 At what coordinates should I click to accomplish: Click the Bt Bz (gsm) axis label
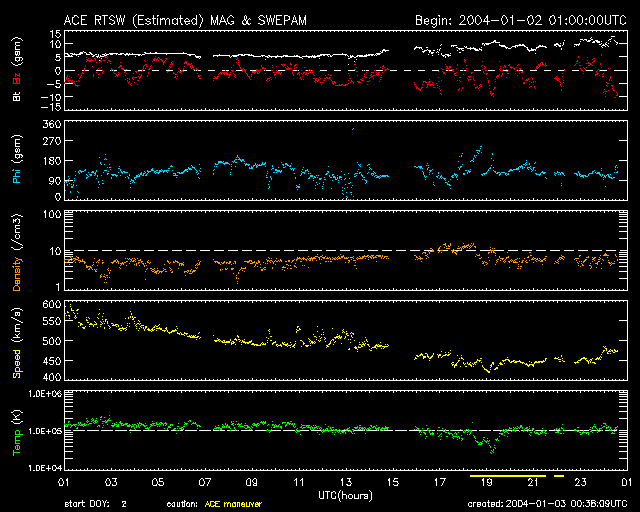16,70
